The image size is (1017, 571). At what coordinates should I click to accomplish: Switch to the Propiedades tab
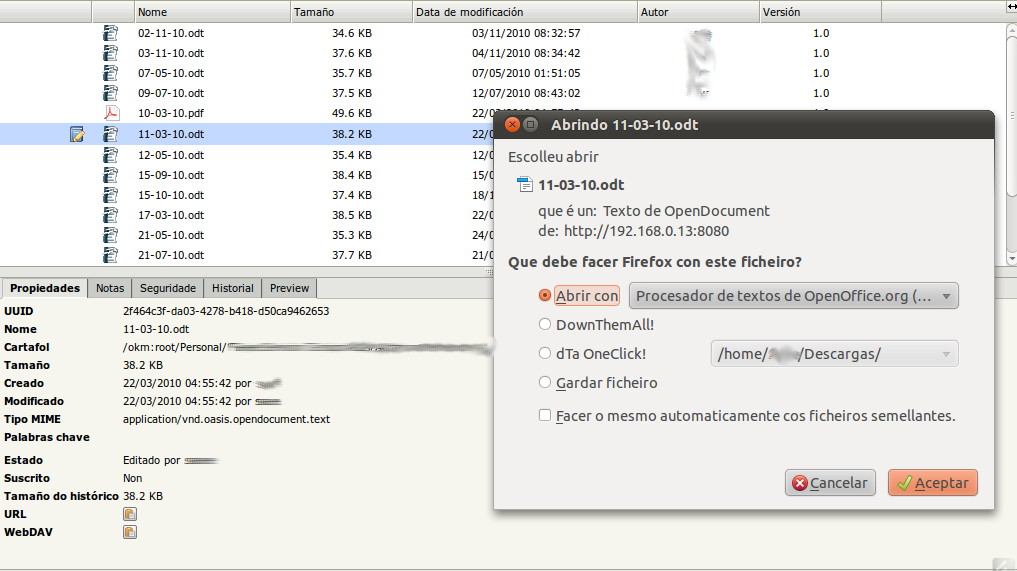tap(45, 288)
